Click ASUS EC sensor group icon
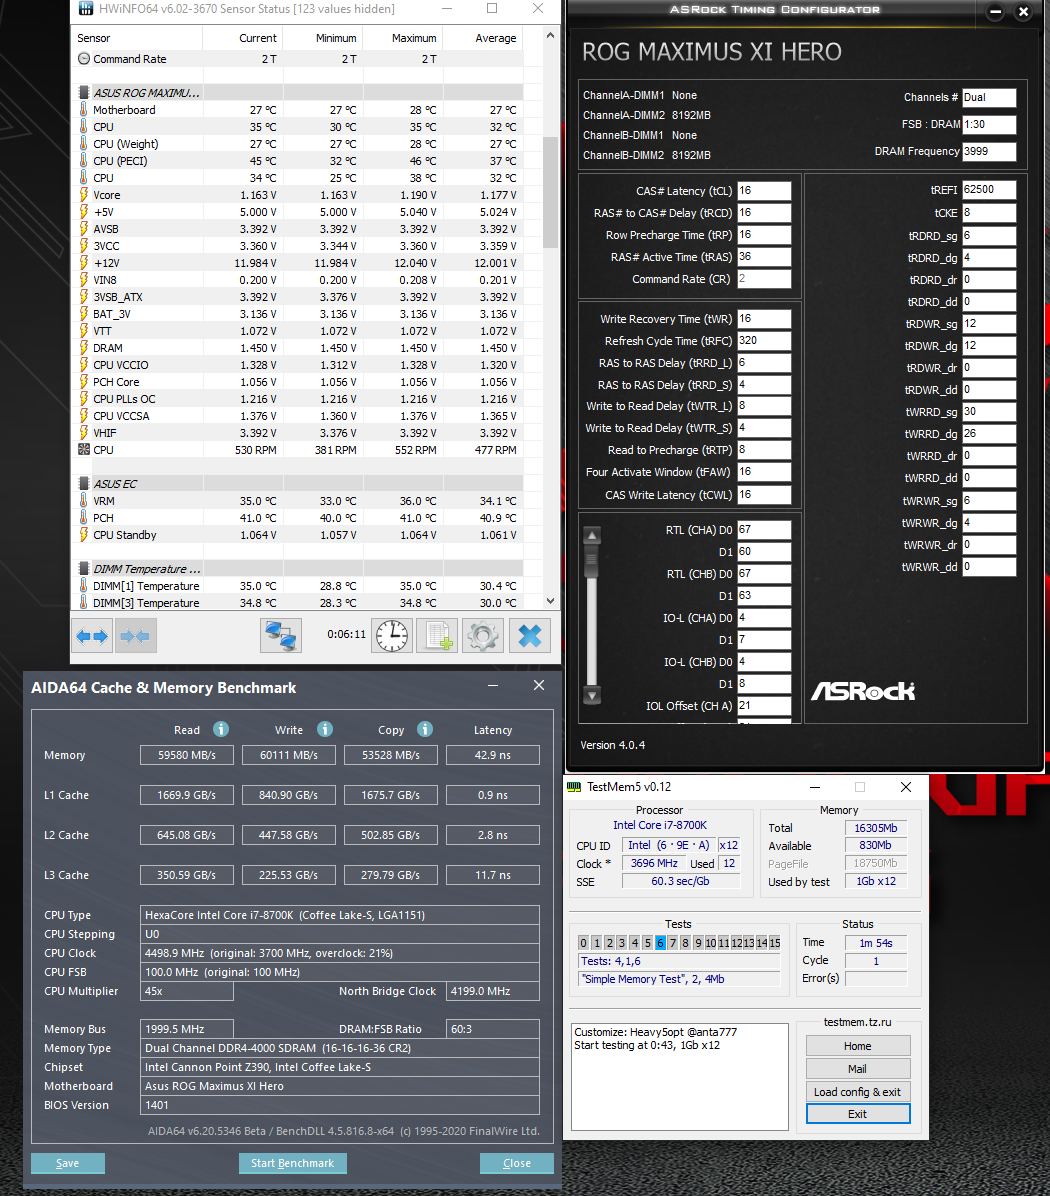The image size is (1050, 1196). click(x=84, y=484)
